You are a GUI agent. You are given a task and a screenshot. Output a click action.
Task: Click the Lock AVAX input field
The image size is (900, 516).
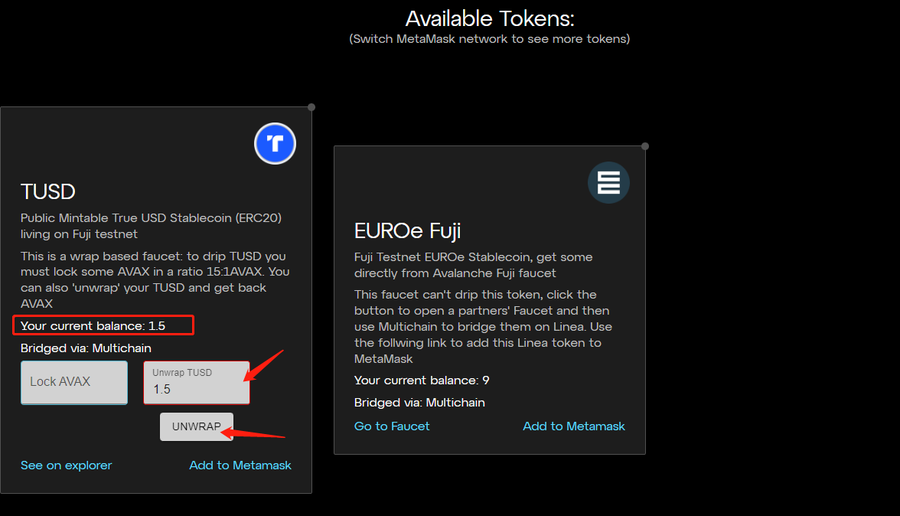(74, 382)
